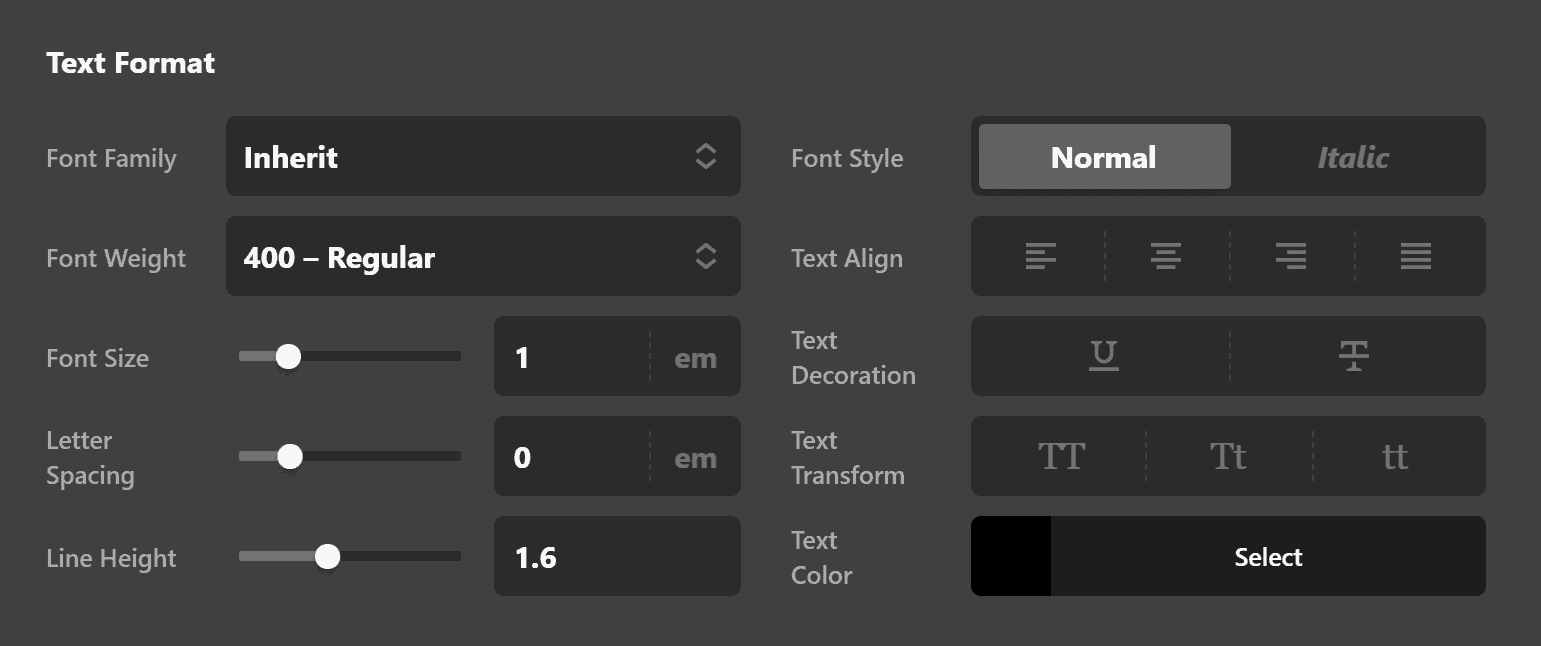The height and width of the screenshot is (646, 1541).
Task: Open the Font Family dropdown
Action: point(484,156)
